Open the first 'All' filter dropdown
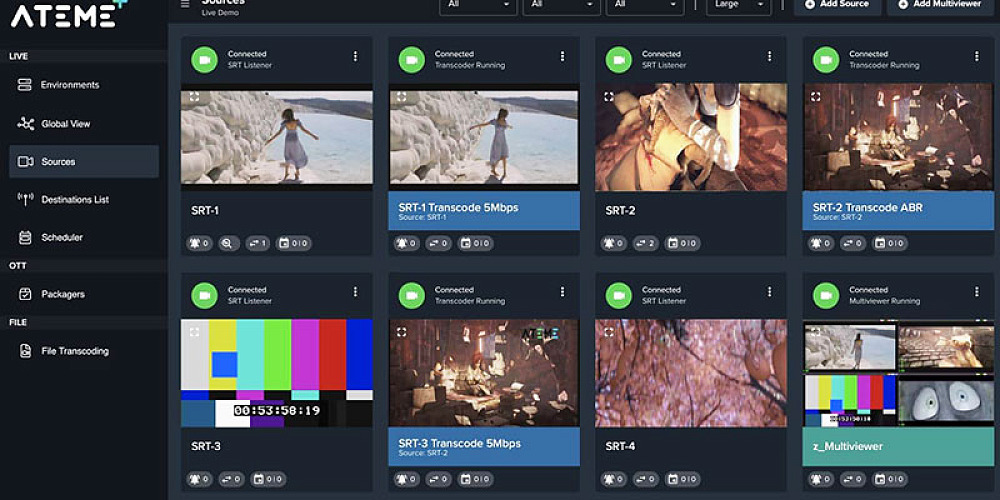 [x=477, y=5]
